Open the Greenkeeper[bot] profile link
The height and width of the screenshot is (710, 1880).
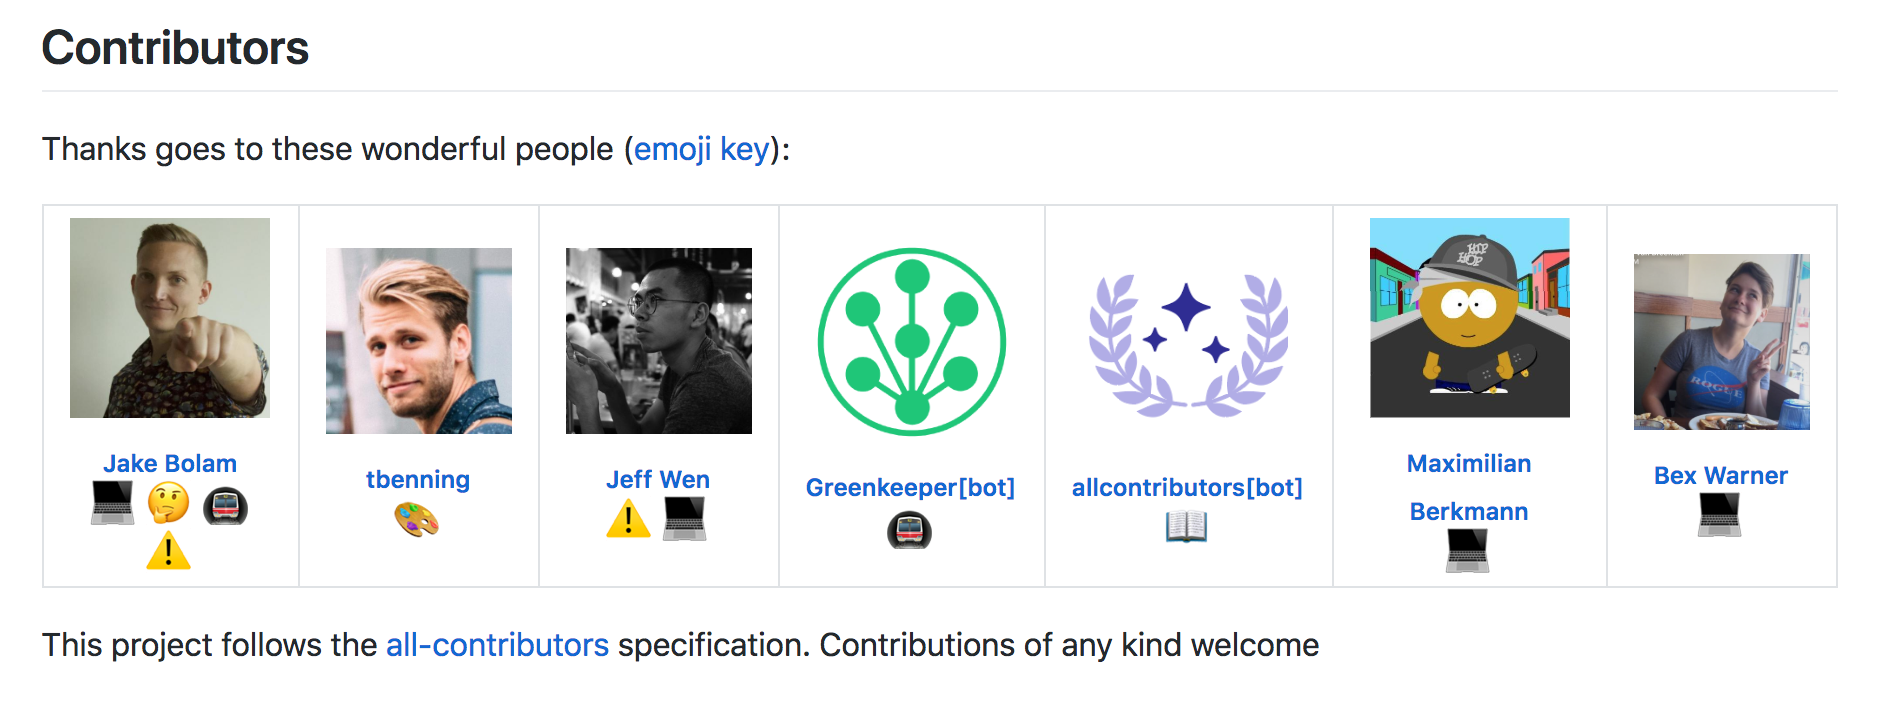(911, 487)
